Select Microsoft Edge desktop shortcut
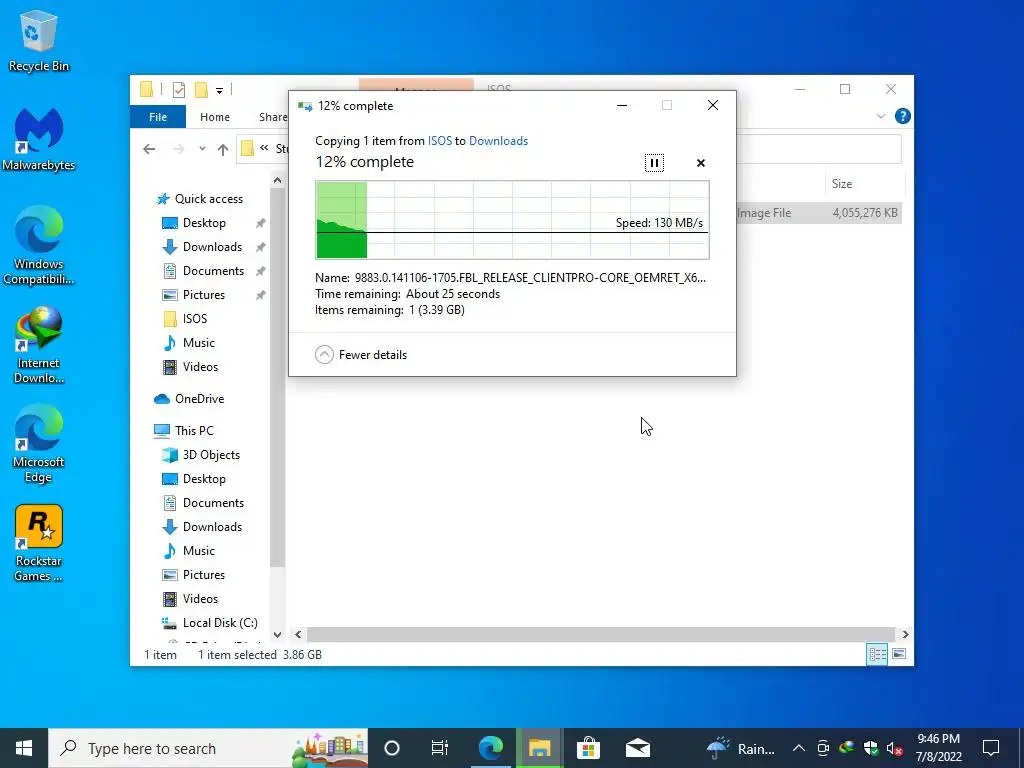This screenshot has height=768, width=1024. pyautogui.click(x=39, y=443)
